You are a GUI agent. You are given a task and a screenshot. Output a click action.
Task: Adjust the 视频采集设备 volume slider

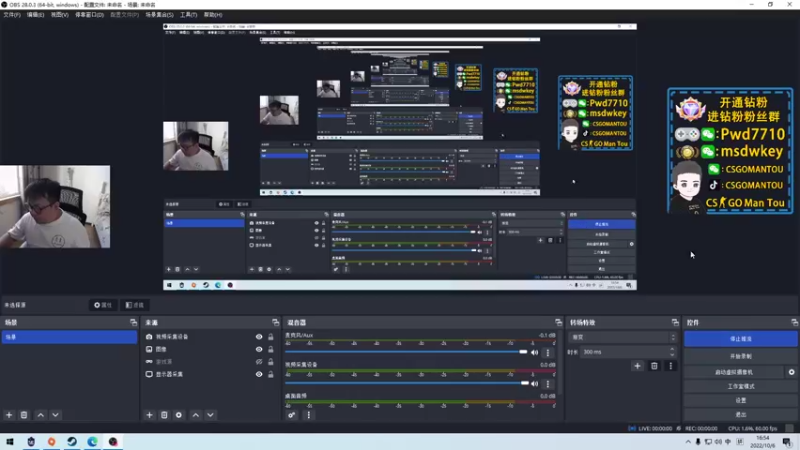click(x=406, y=383)
